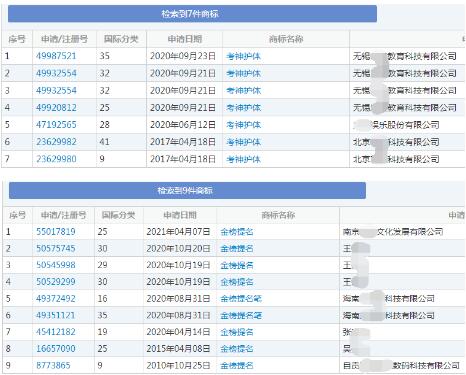Screen dimensions: 466x375
Task: Open 考神护体 trademark in the 49920812 row
Action: coord(243,108)
